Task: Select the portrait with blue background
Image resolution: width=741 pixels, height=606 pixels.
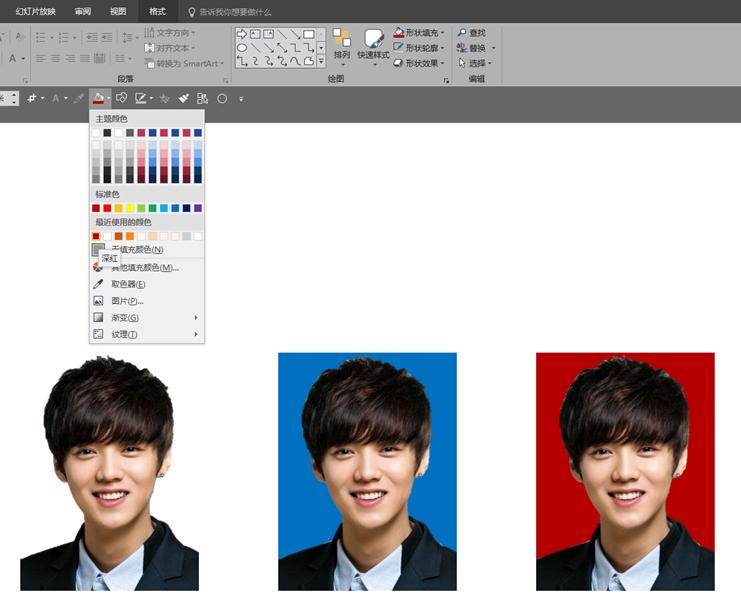Action: 367,471
